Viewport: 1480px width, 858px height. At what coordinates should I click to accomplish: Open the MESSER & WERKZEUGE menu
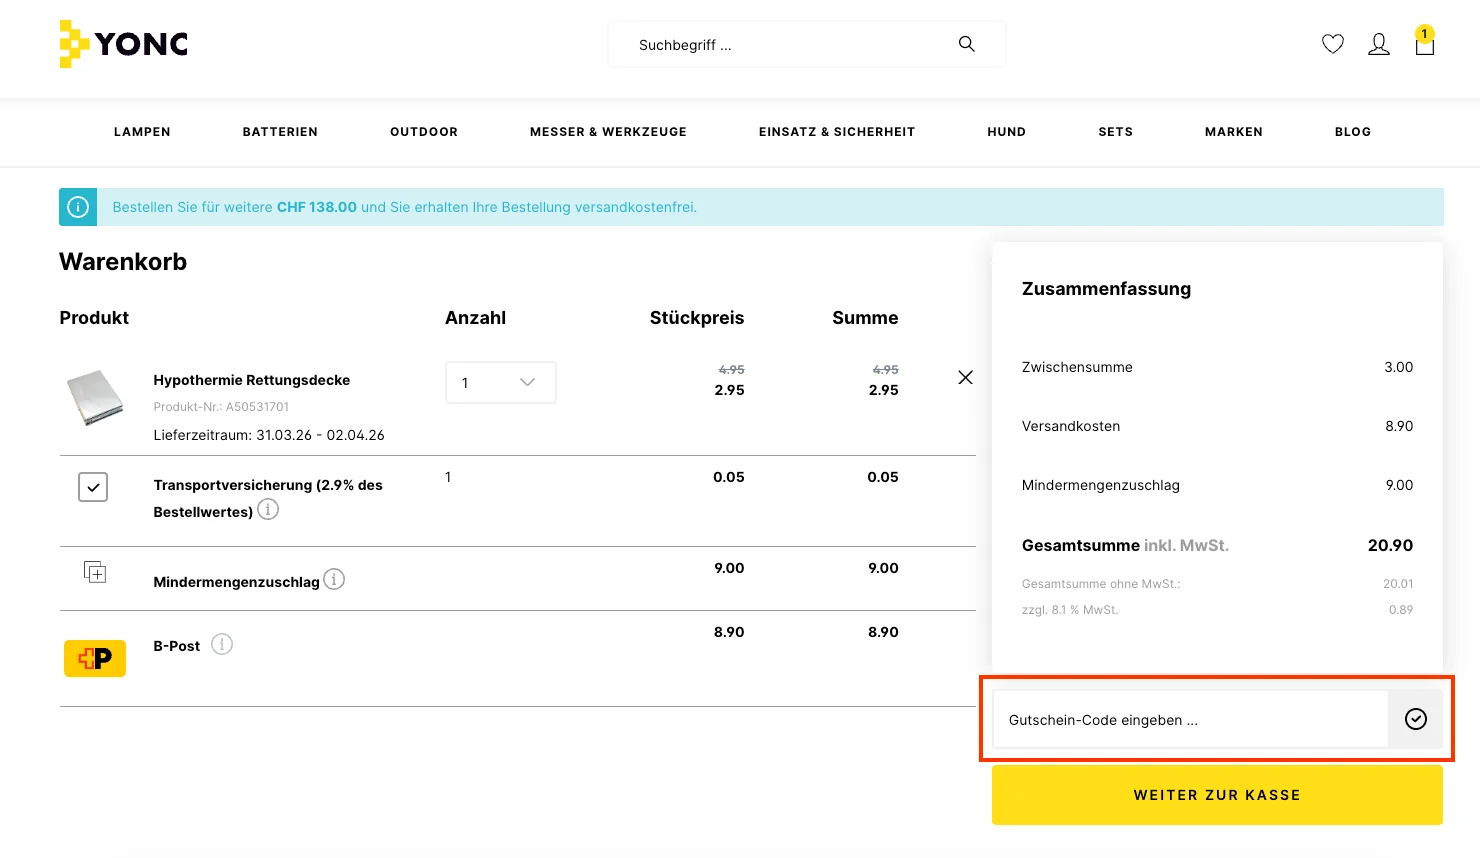[x=608, y=131]
